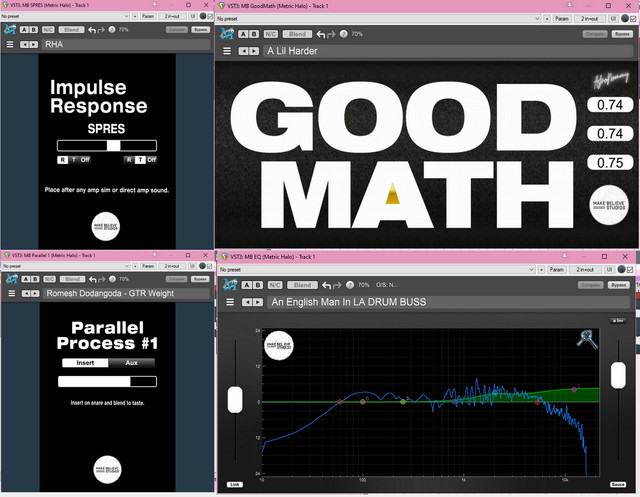
Task: Toggle the enable checkbox in MB EQ window
Action: tap(630, 270)
